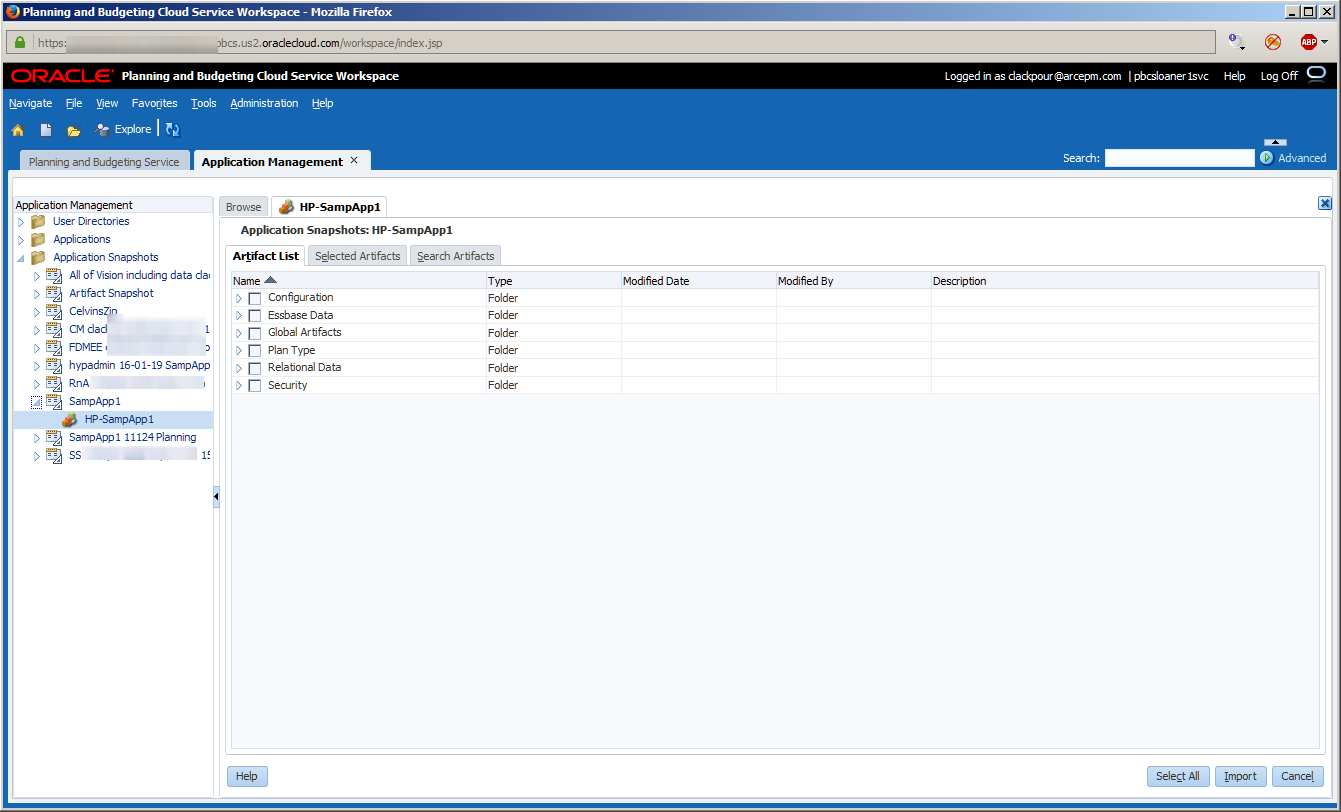Click the User Directories folder icon

(38, 222)
